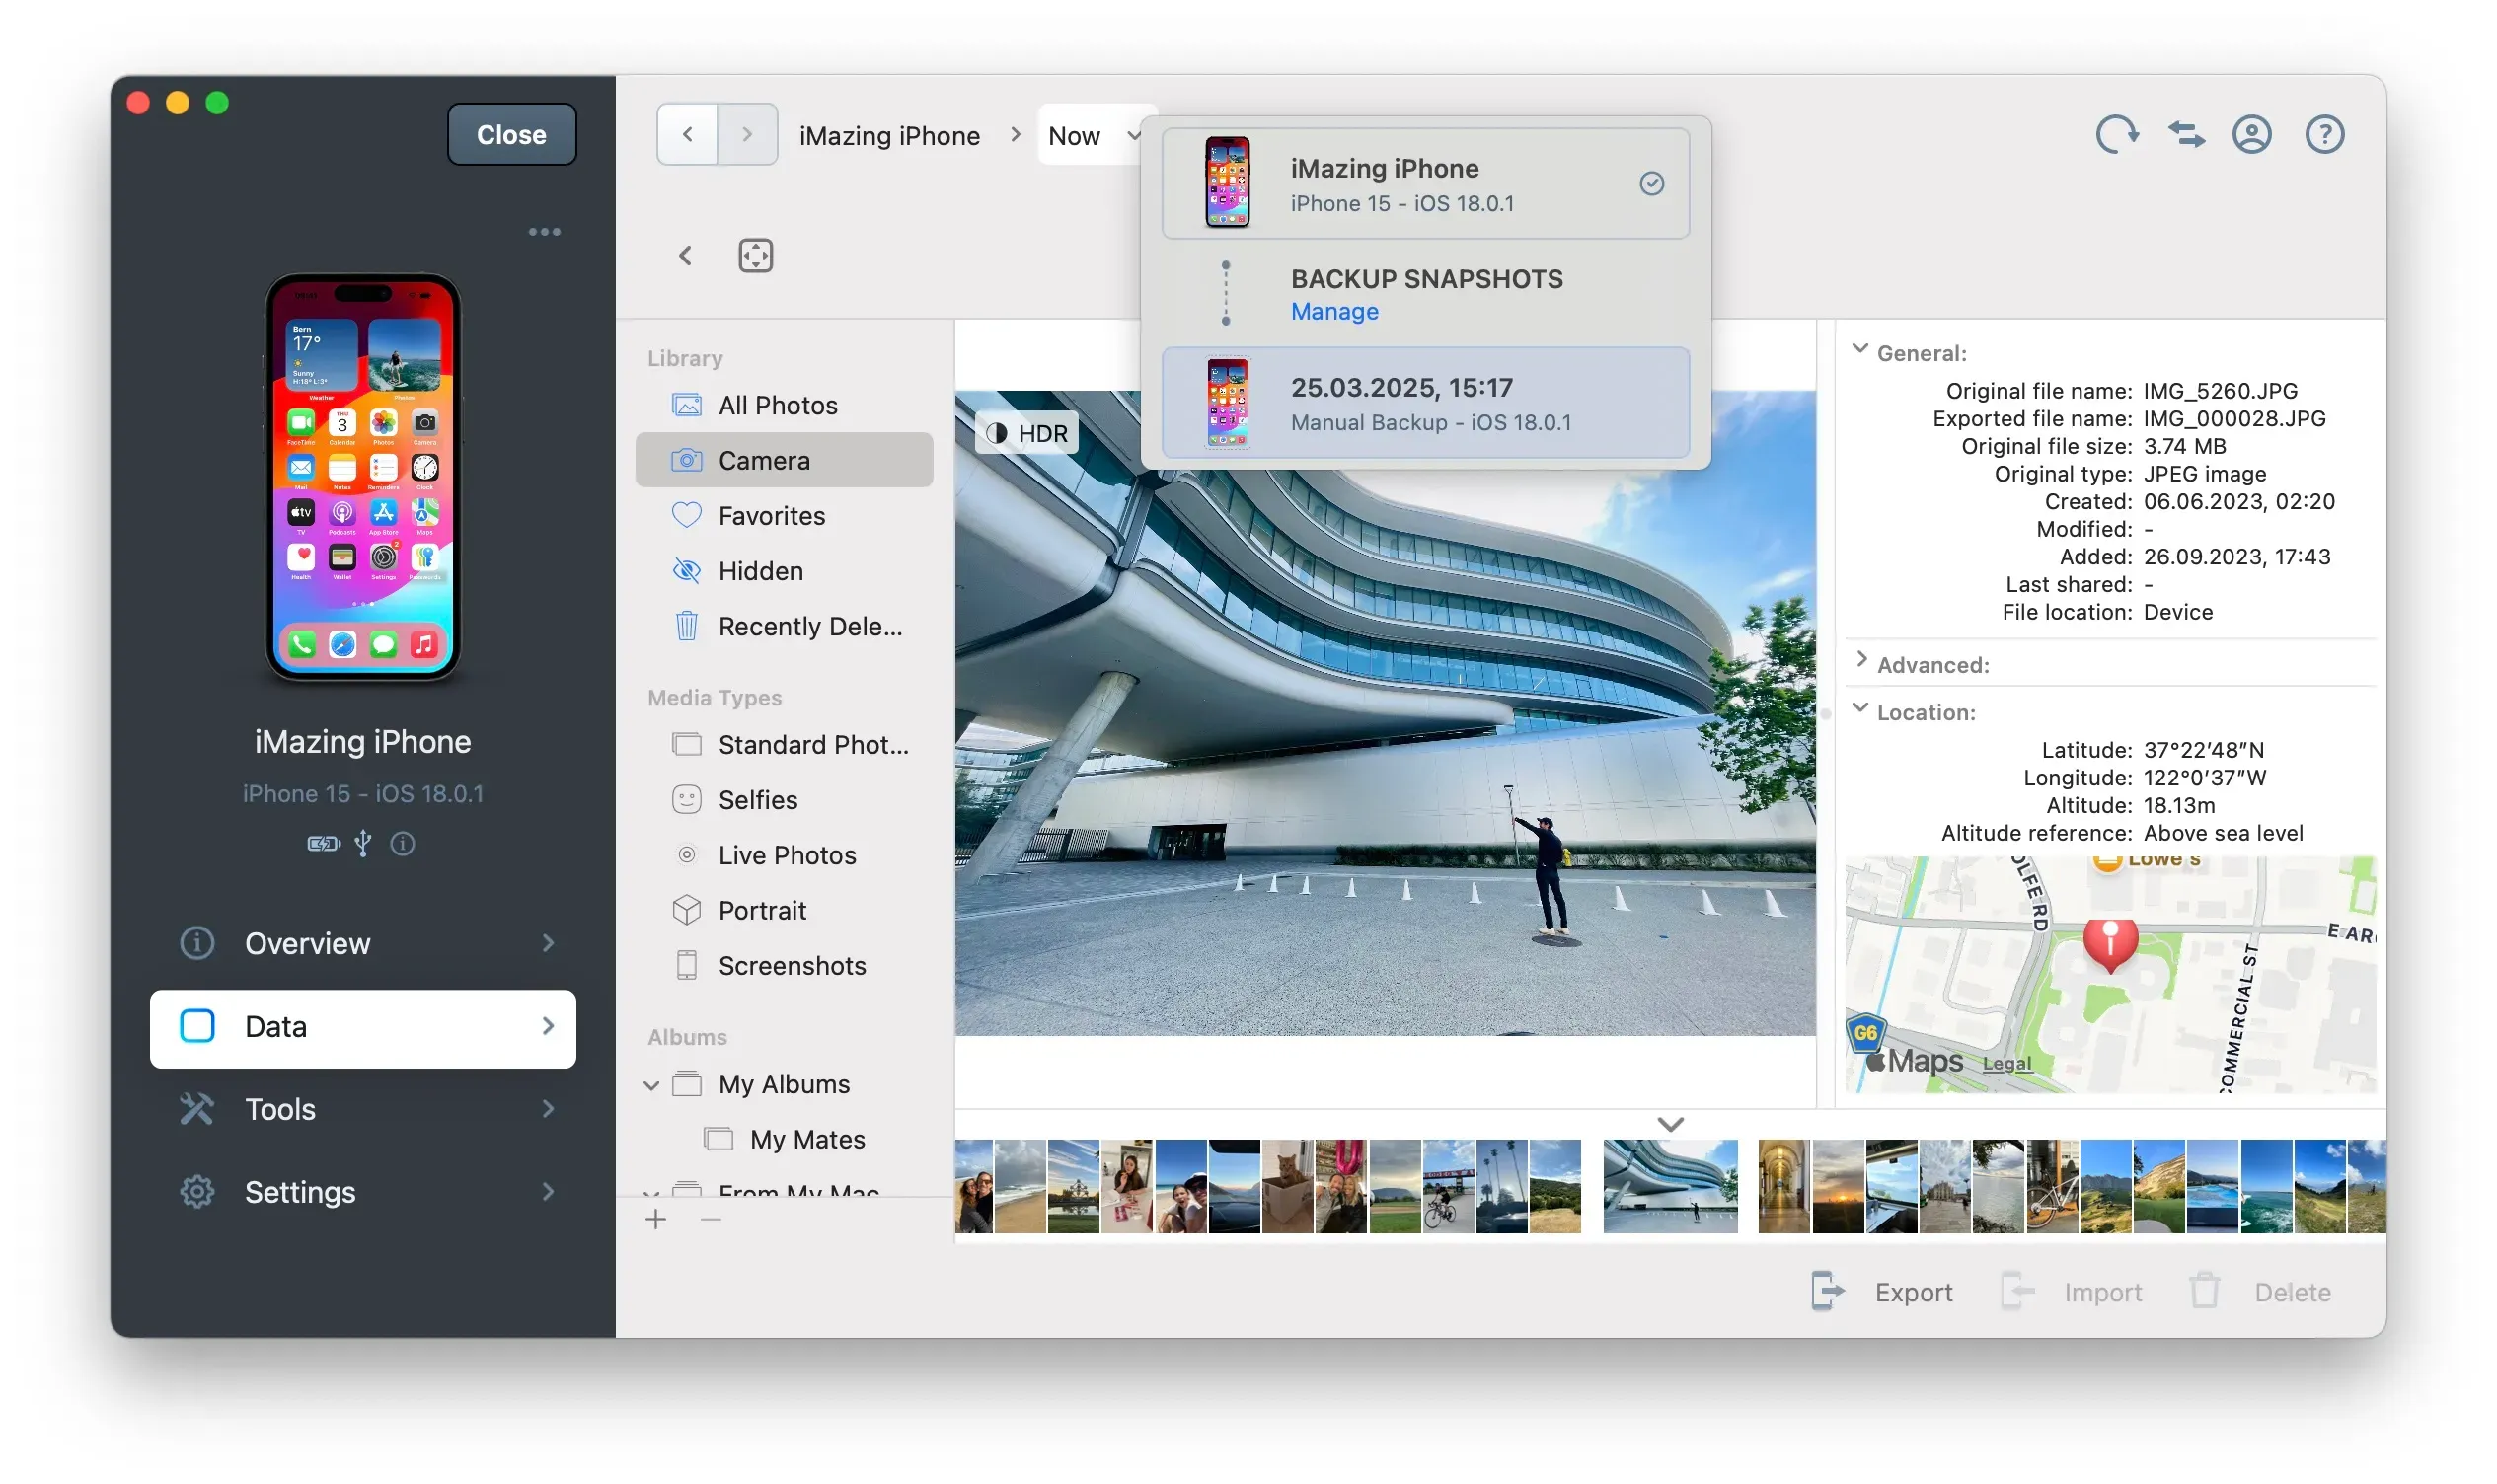Click the help question mark icon
The image size is (2497, 1484).
[2325, 134]
